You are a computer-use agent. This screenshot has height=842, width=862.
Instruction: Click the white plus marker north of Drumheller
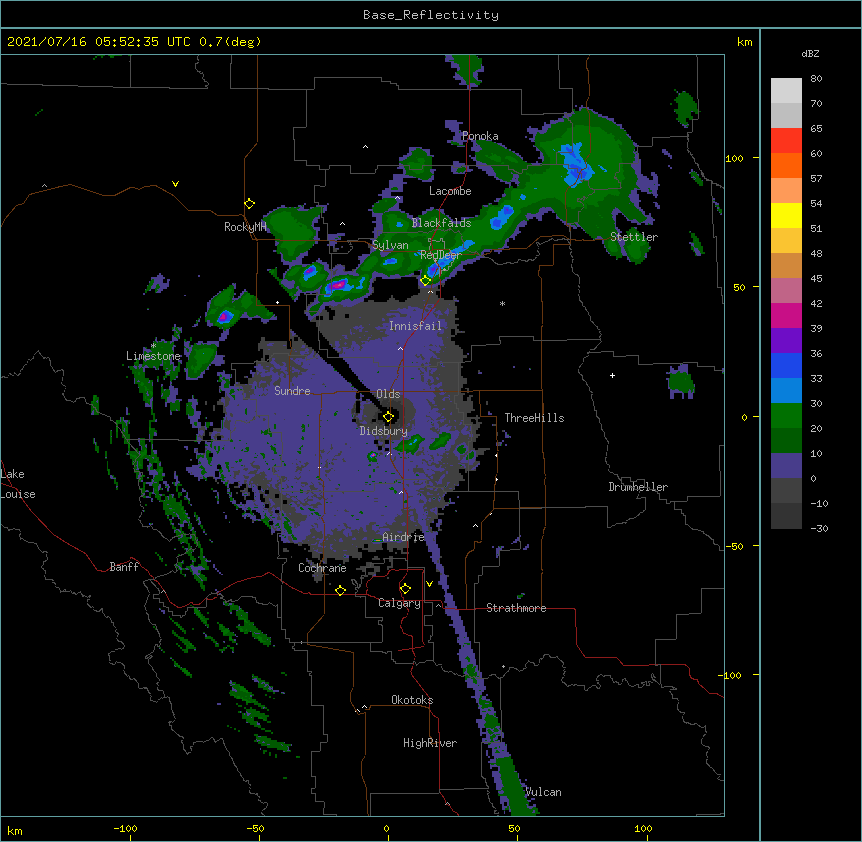(612, 375)
